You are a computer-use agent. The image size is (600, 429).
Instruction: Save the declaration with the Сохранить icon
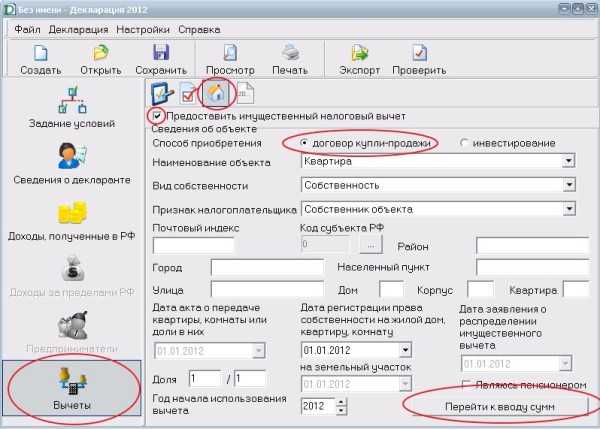pos(161,53)
